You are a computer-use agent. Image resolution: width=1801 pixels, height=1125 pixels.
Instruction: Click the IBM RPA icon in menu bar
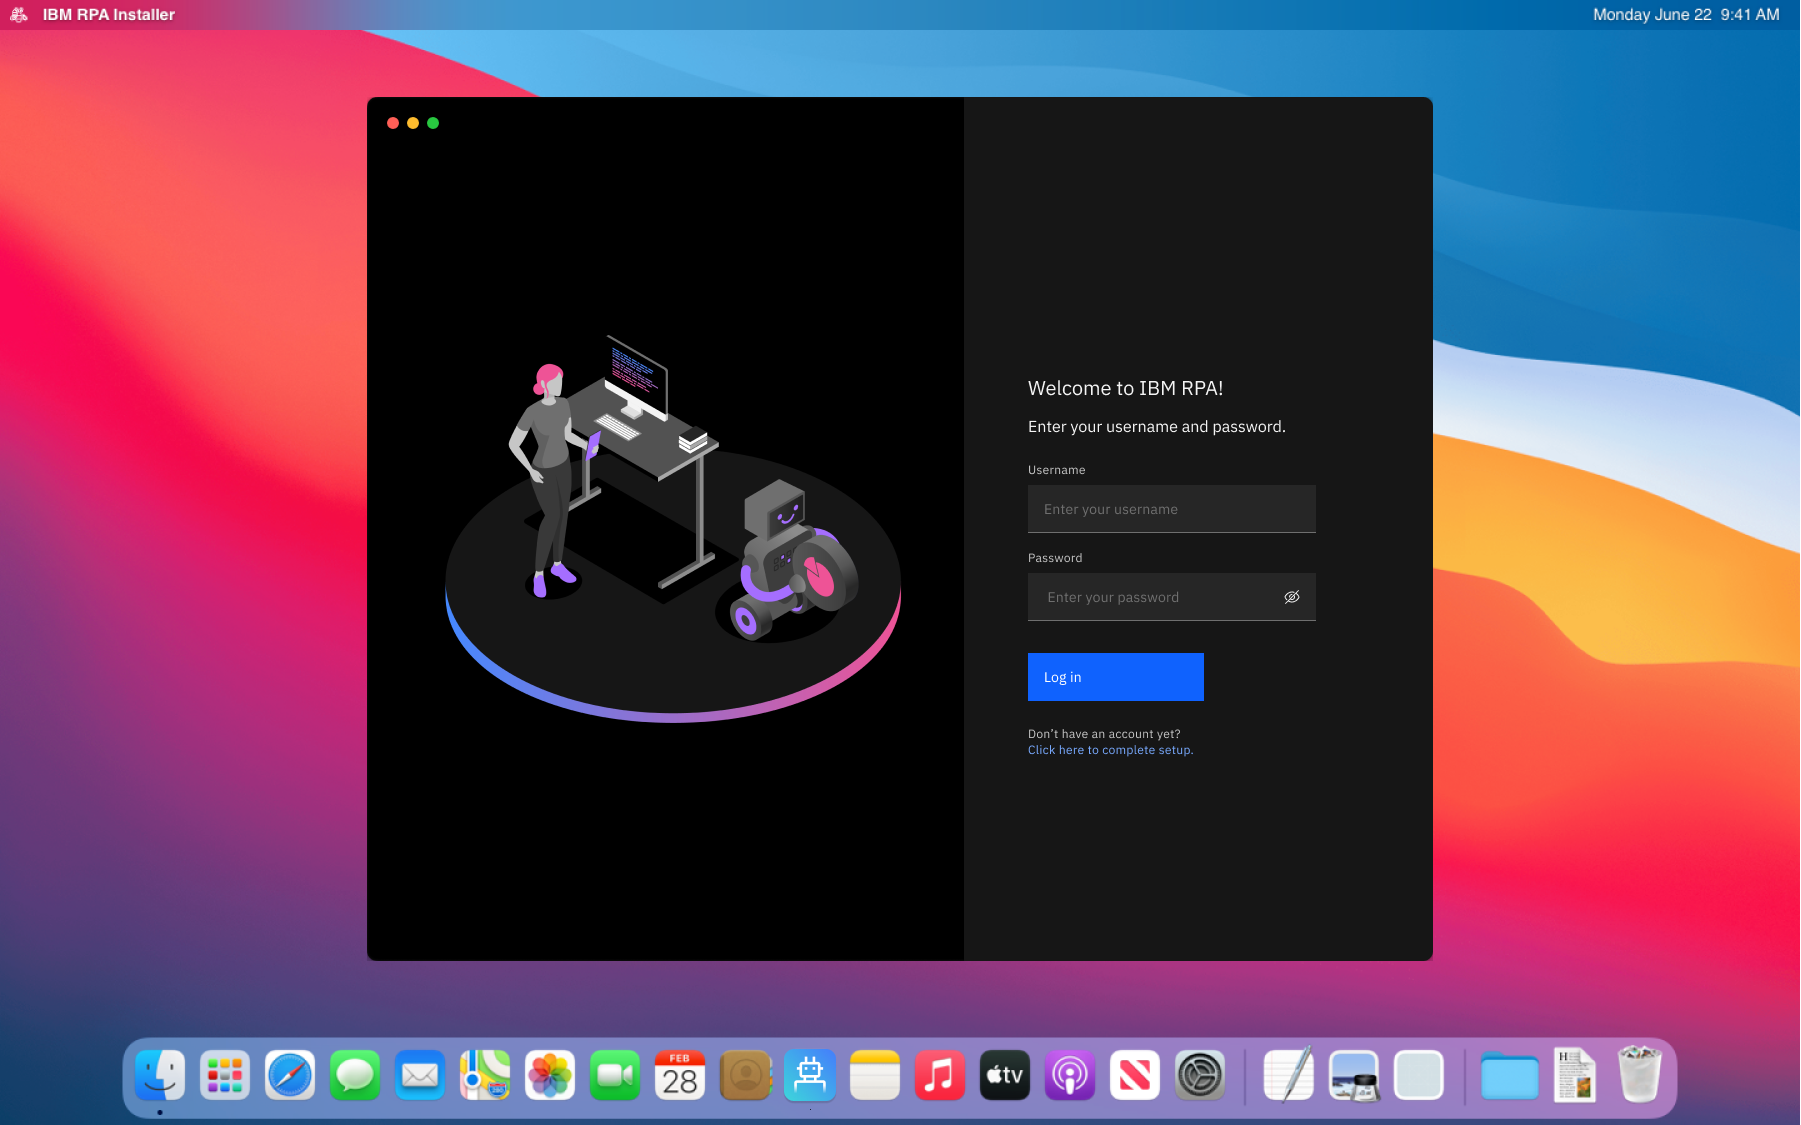(19, 15)
